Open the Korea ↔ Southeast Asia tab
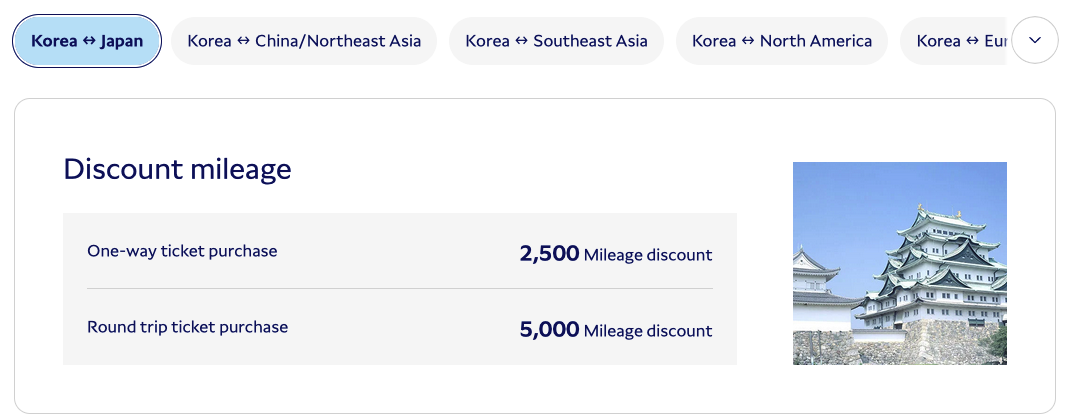Screen dimensions: 1069x420 tap(556, 41)
